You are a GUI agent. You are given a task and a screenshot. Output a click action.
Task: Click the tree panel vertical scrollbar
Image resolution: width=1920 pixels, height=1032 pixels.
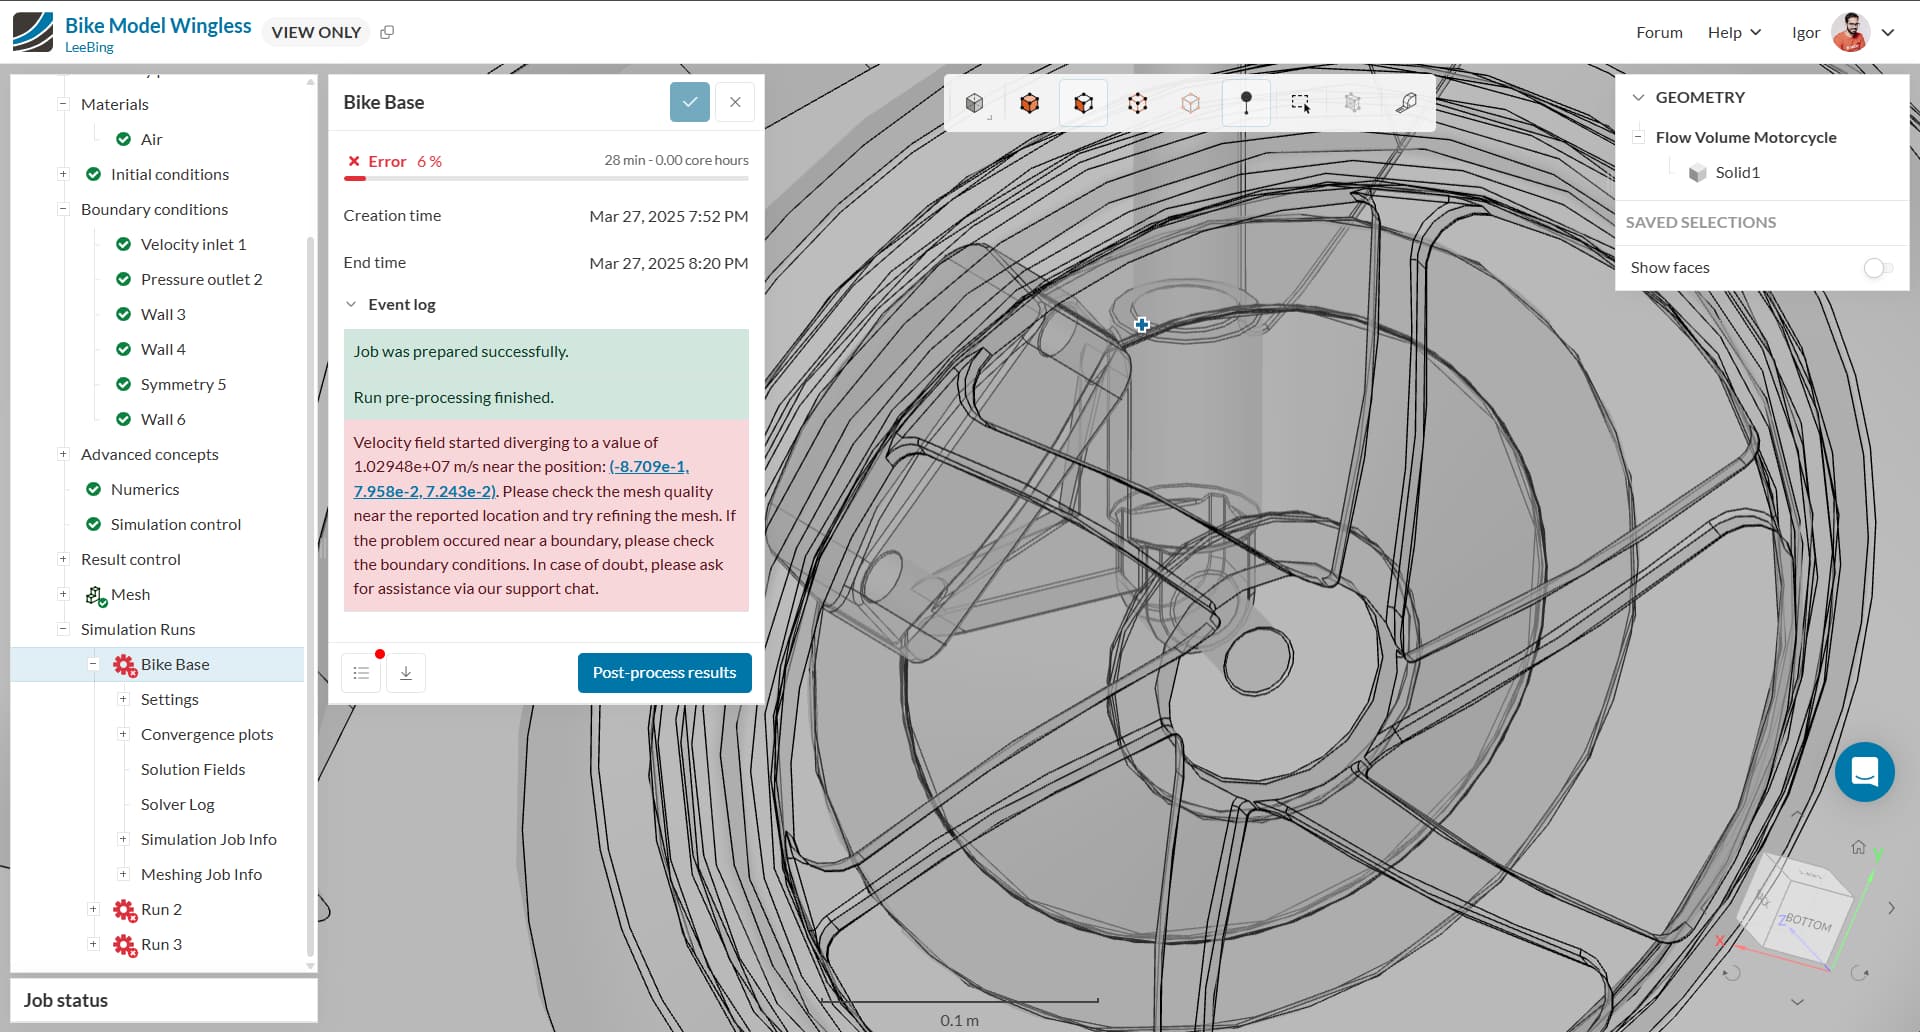(310, 595)
